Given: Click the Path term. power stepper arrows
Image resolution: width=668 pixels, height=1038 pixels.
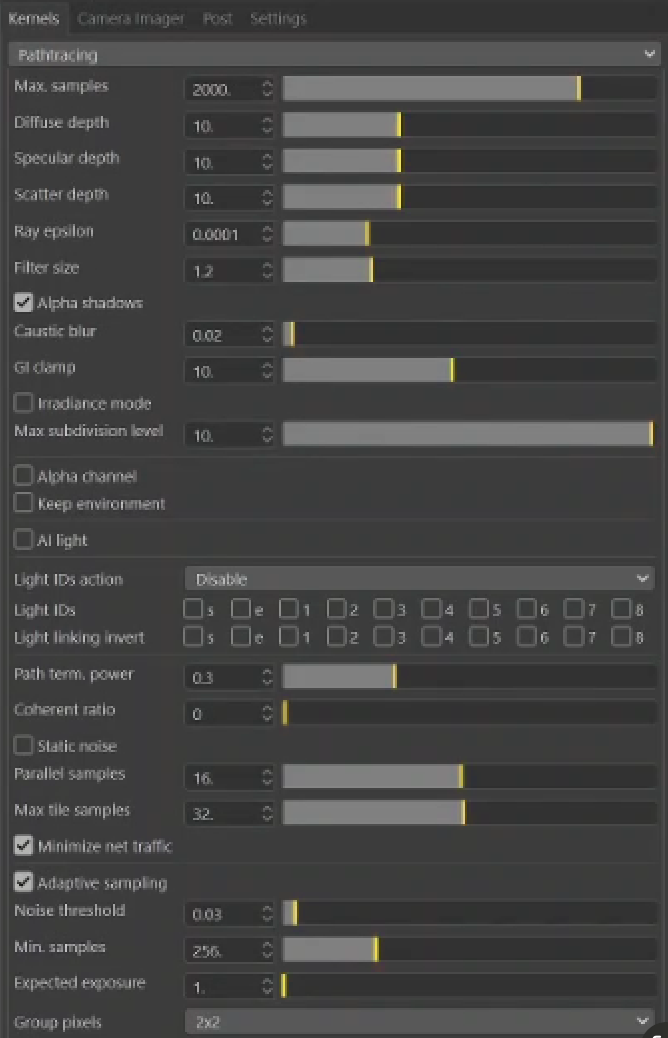Looking at the screenshot, I should 267,677.
